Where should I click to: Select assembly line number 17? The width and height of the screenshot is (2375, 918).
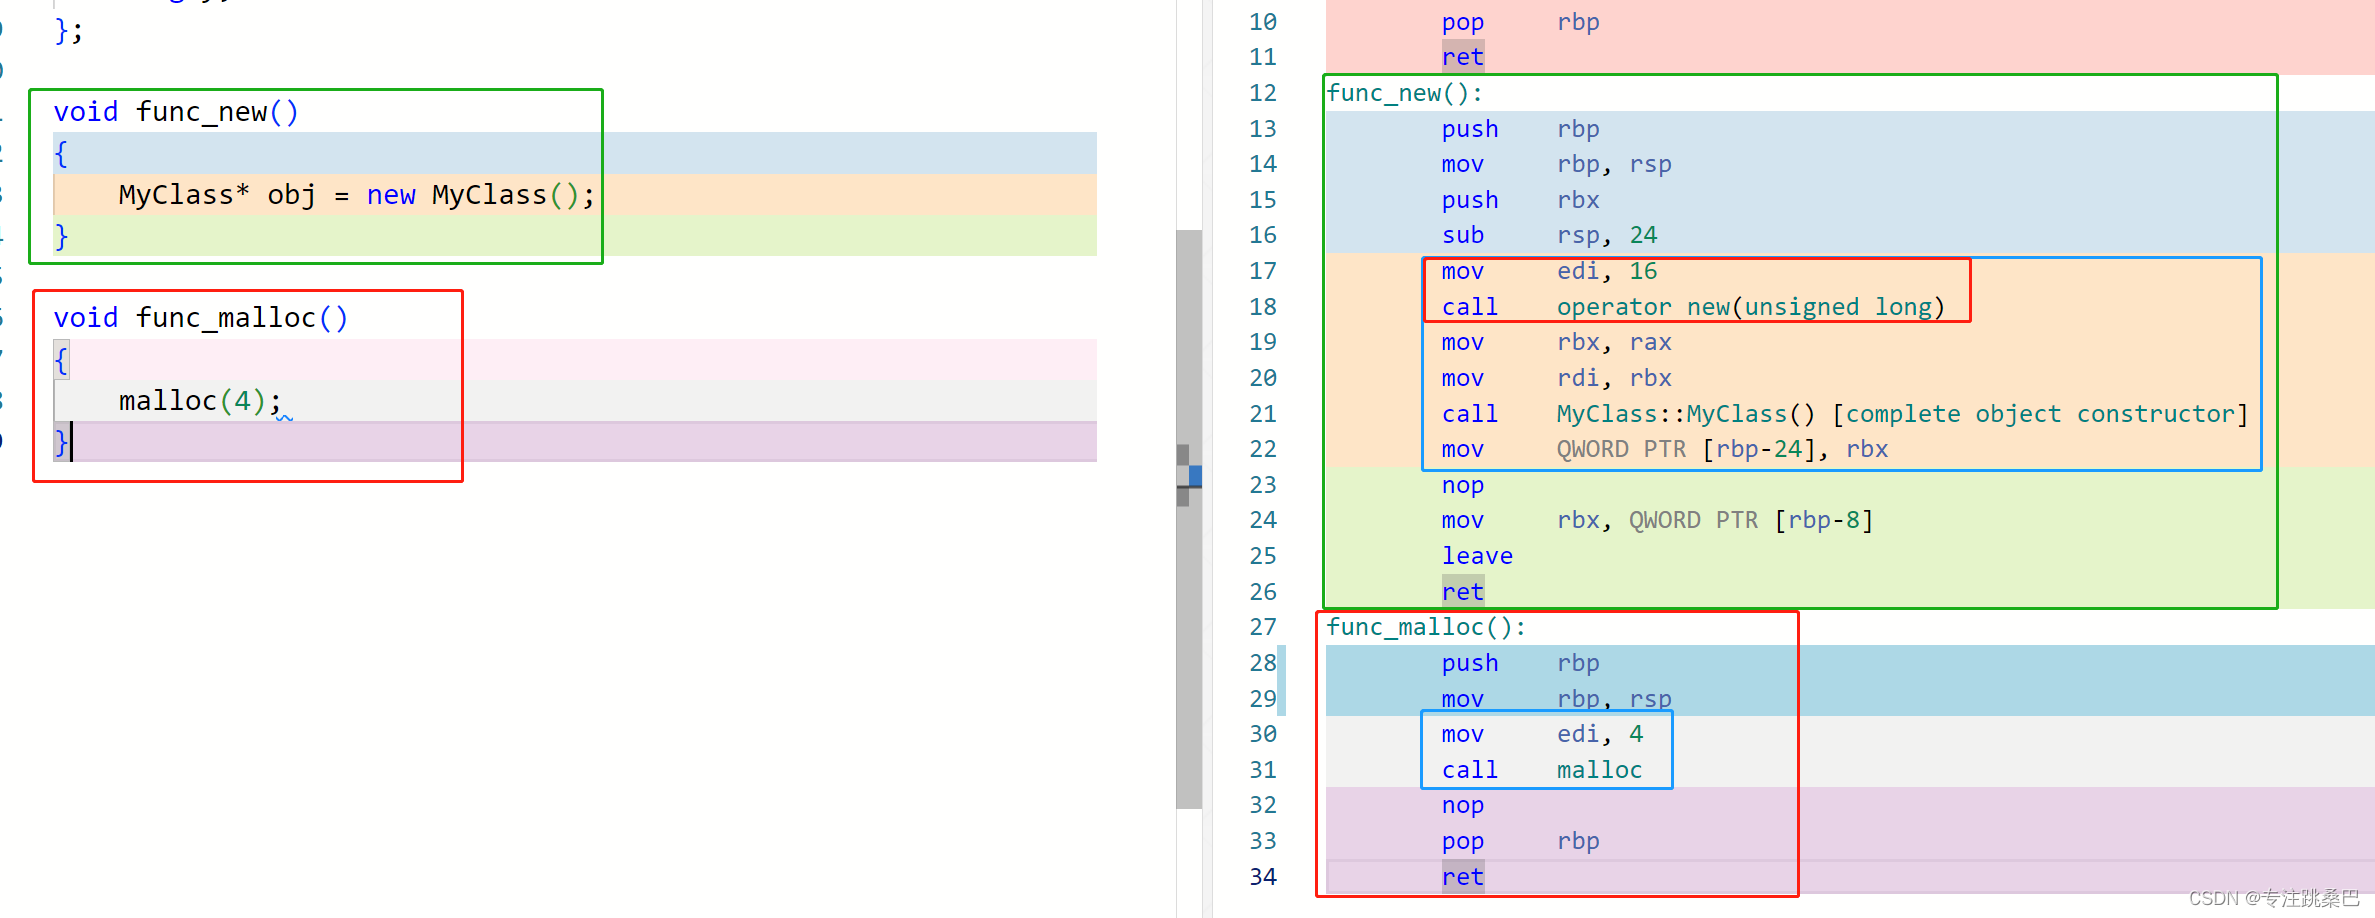pos(1262,271)
